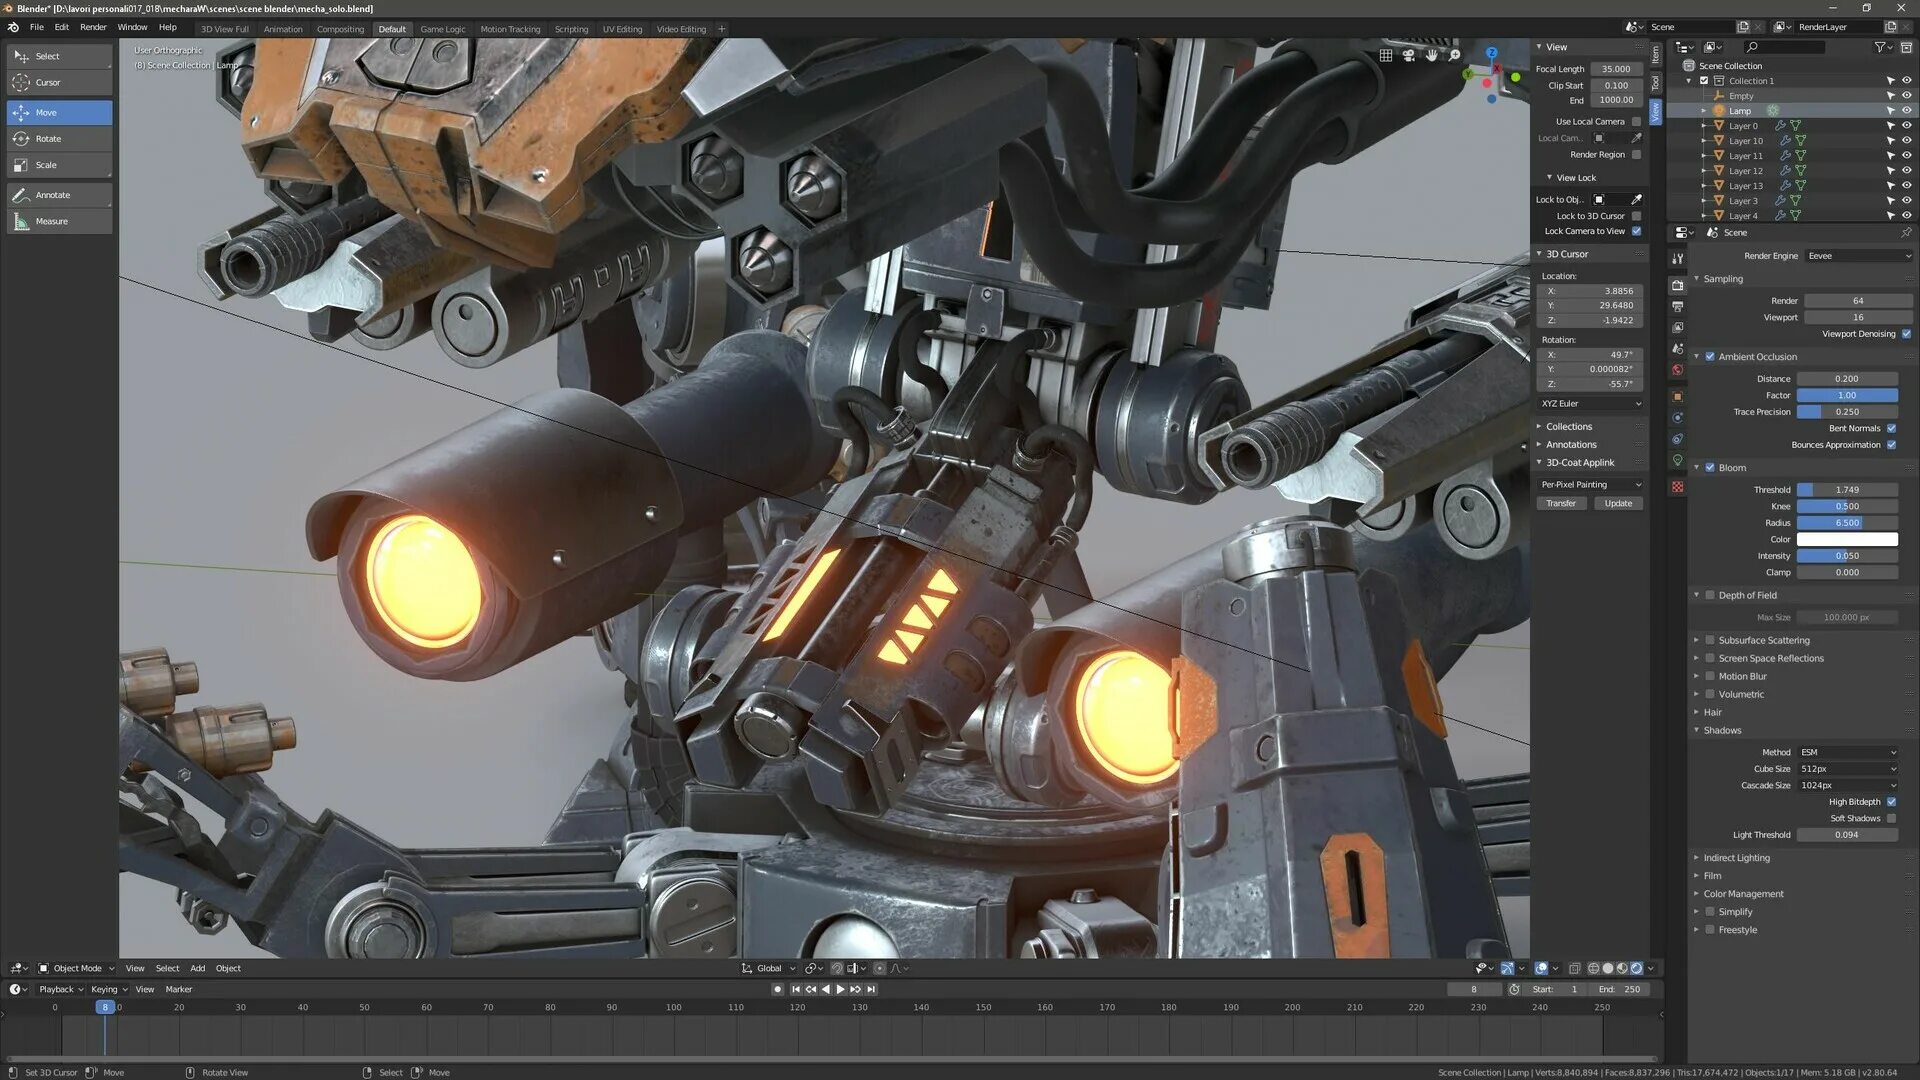The image size is (1920, 1080).
Task: Toggle orthographic grid view icon in viewport
Action: [x=1386, y=56]
